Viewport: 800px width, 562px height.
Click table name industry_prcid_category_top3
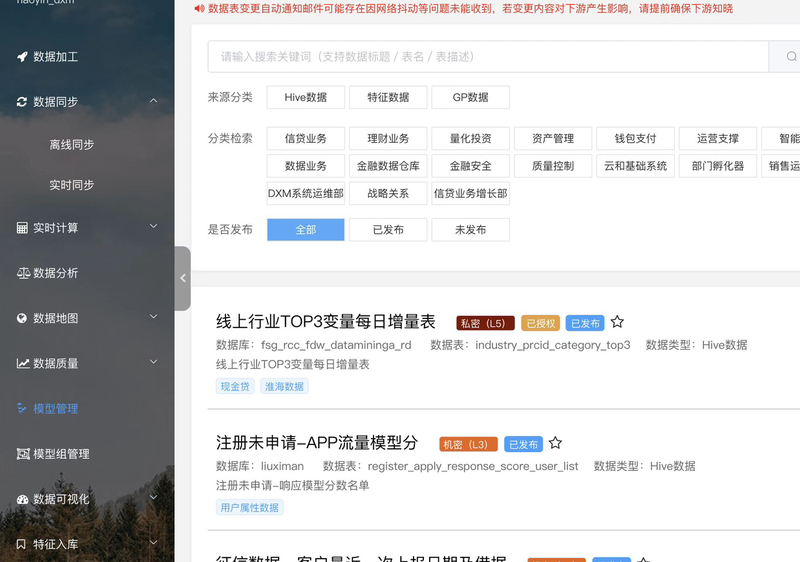553,345
